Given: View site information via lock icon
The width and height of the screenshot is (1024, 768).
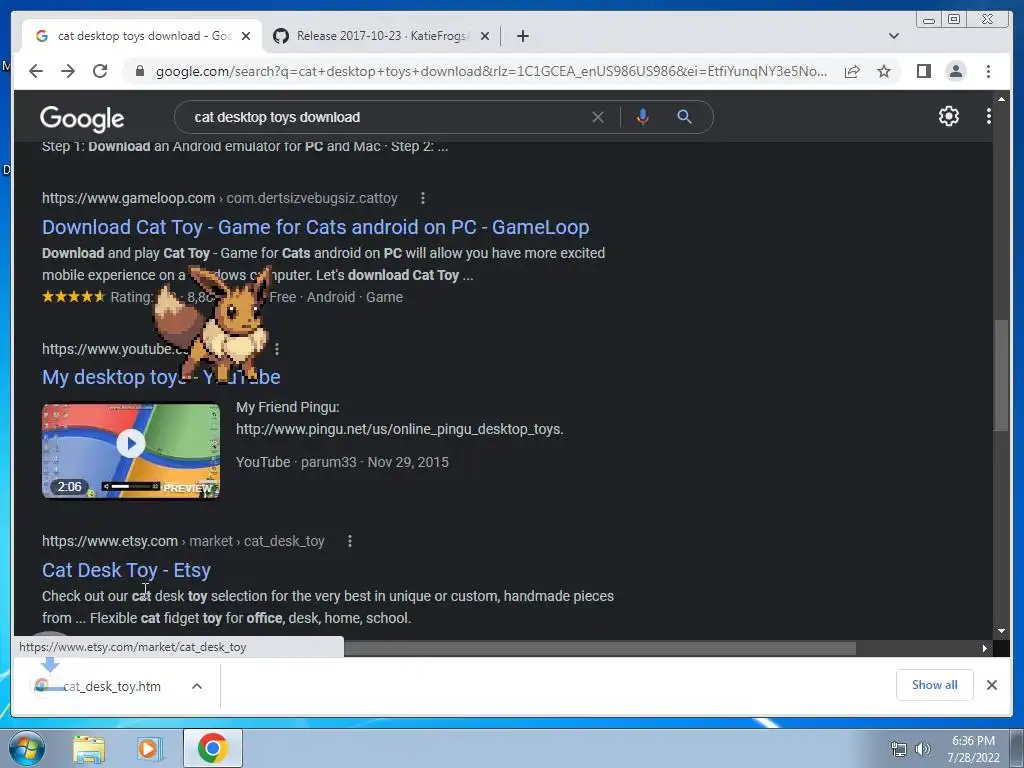Looking at the screenshot, I should click(139, 71).
